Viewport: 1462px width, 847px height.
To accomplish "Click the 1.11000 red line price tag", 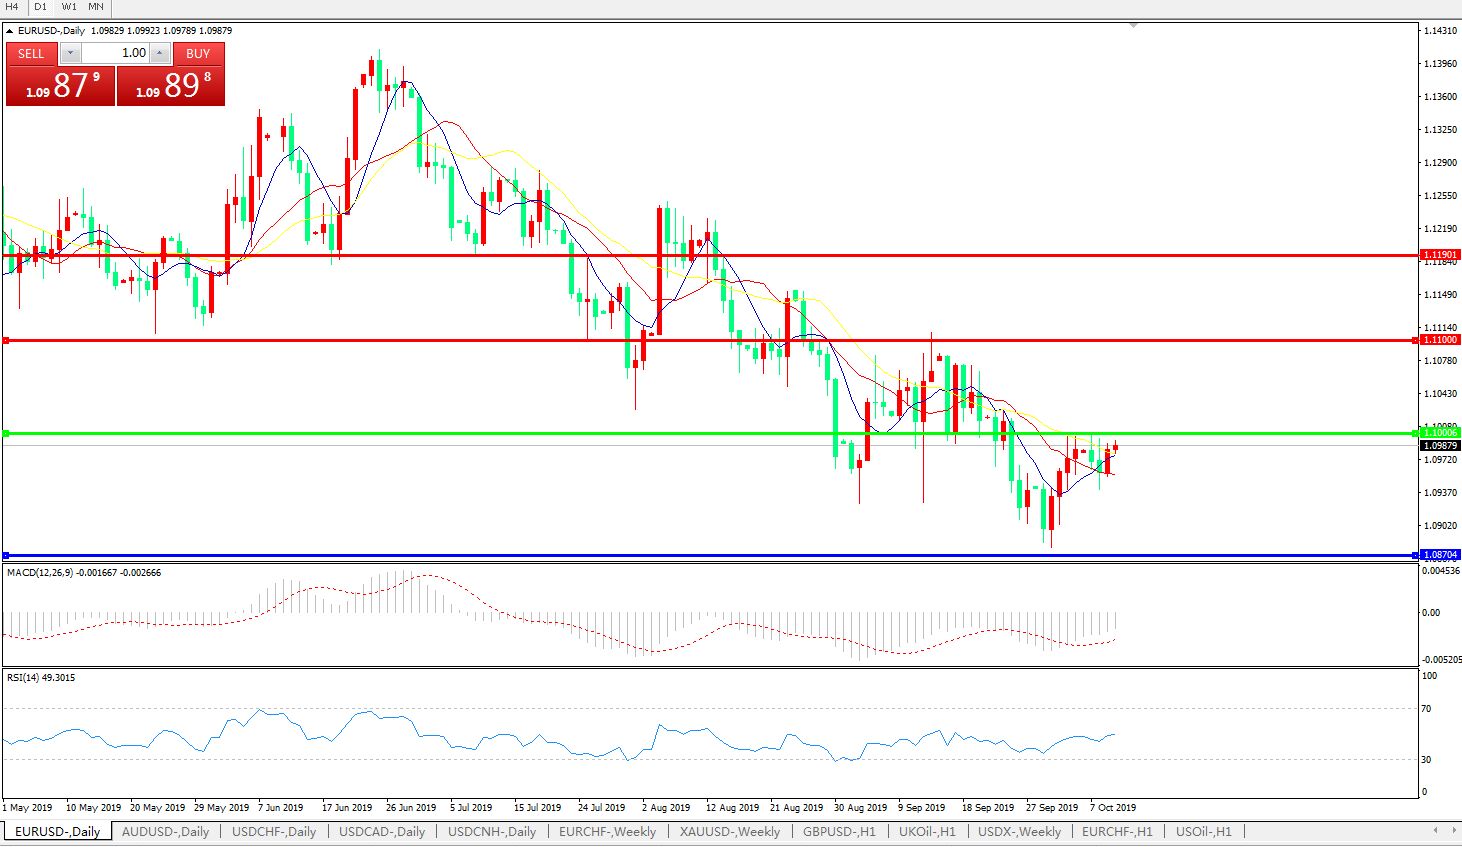I will 1440,340.
